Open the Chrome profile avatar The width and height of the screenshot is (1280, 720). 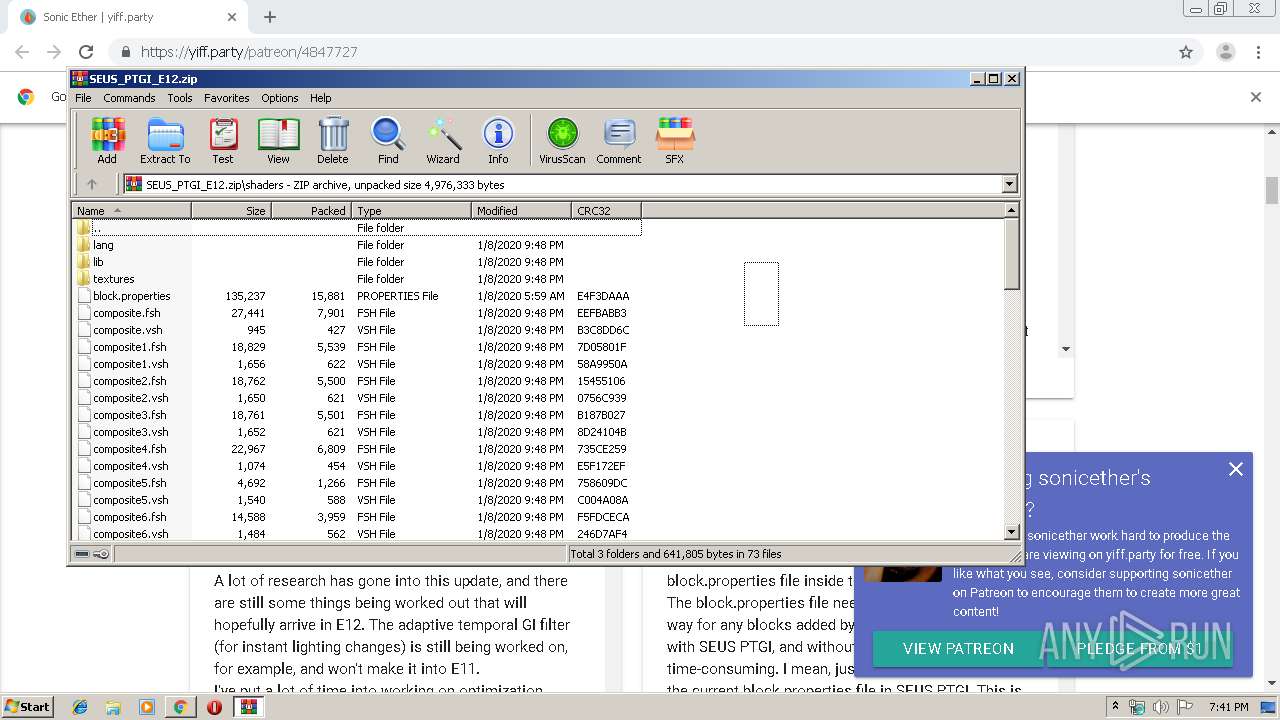1225,52
